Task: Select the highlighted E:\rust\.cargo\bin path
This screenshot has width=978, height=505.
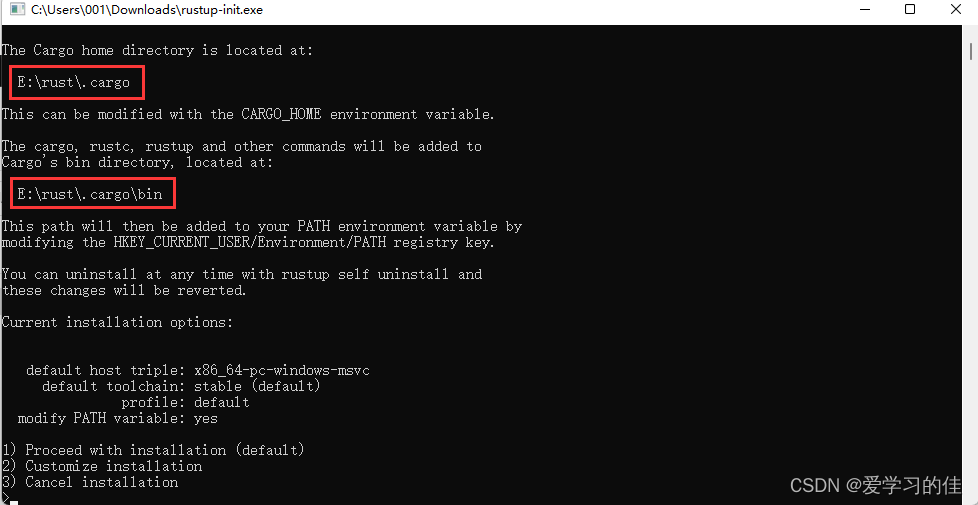Action: [x=90, y=194]
